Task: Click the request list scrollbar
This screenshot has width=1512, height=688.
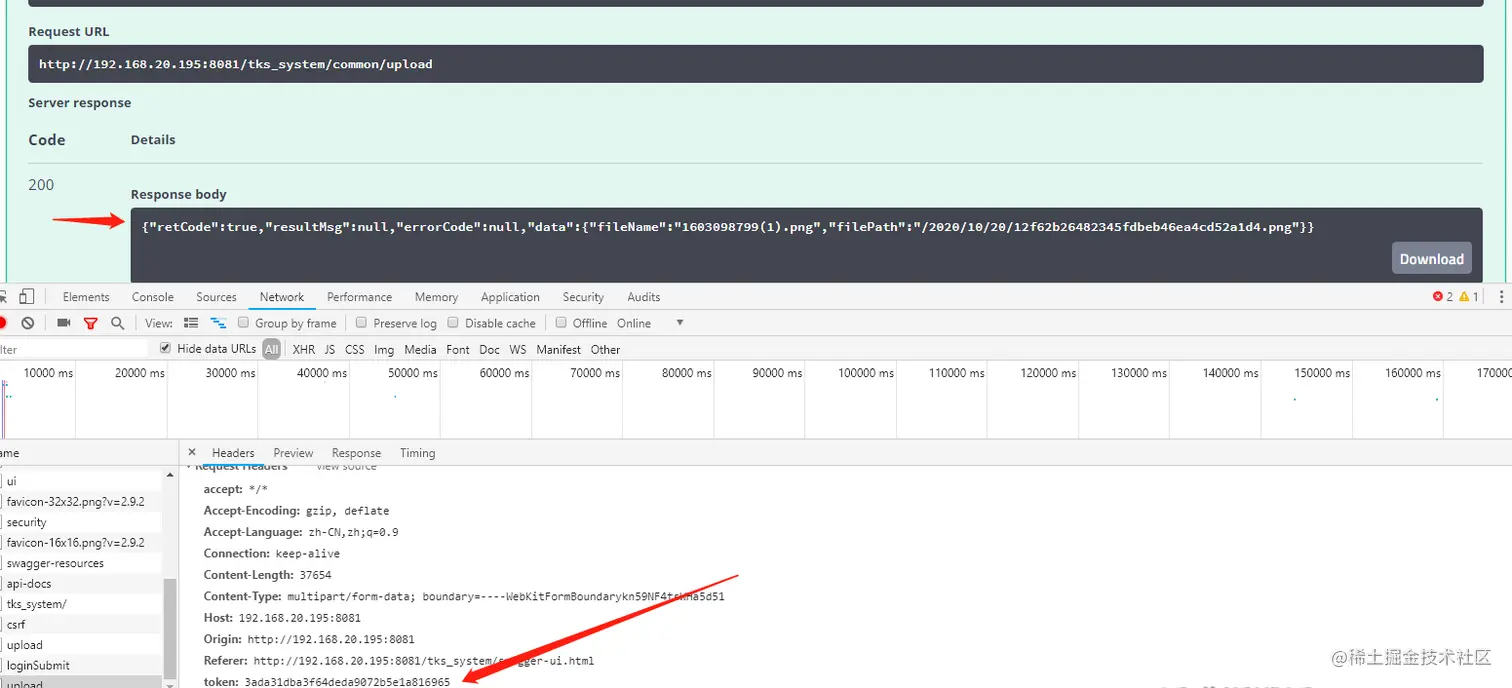Action: (x=170, y=628)
